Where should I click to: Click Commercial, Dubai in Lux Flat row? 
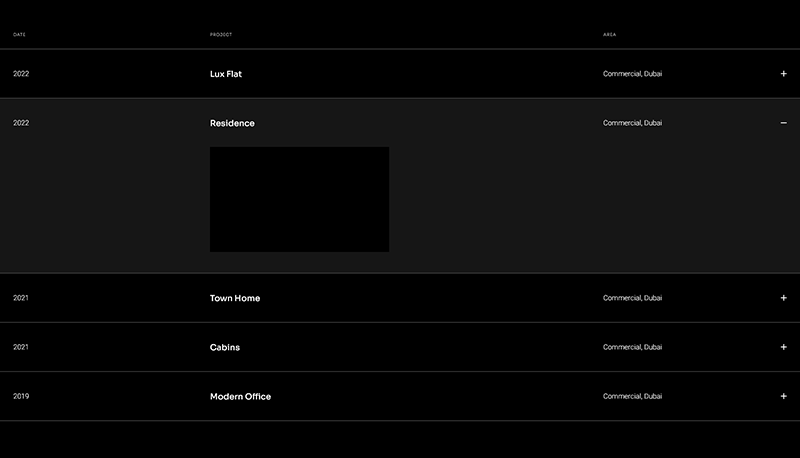[x=632, y=74]
